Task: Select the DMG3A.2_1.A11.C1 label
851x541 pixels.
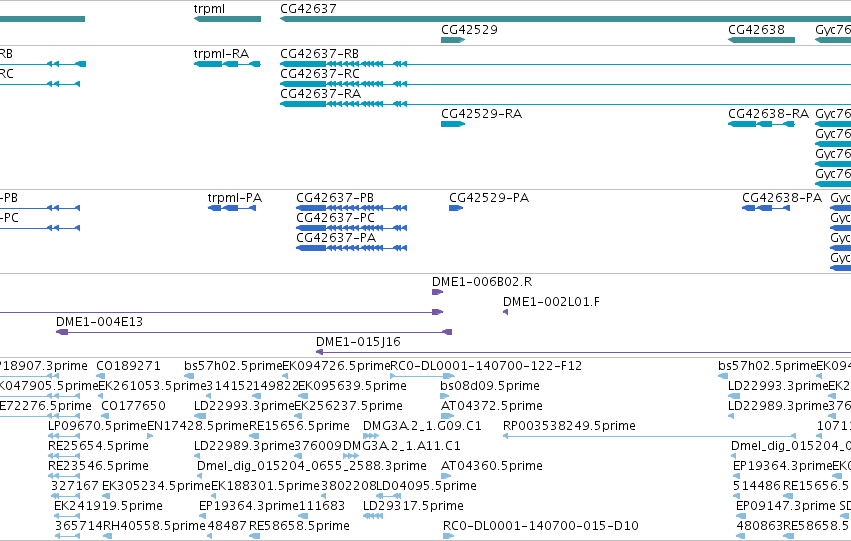Action: 402,447
